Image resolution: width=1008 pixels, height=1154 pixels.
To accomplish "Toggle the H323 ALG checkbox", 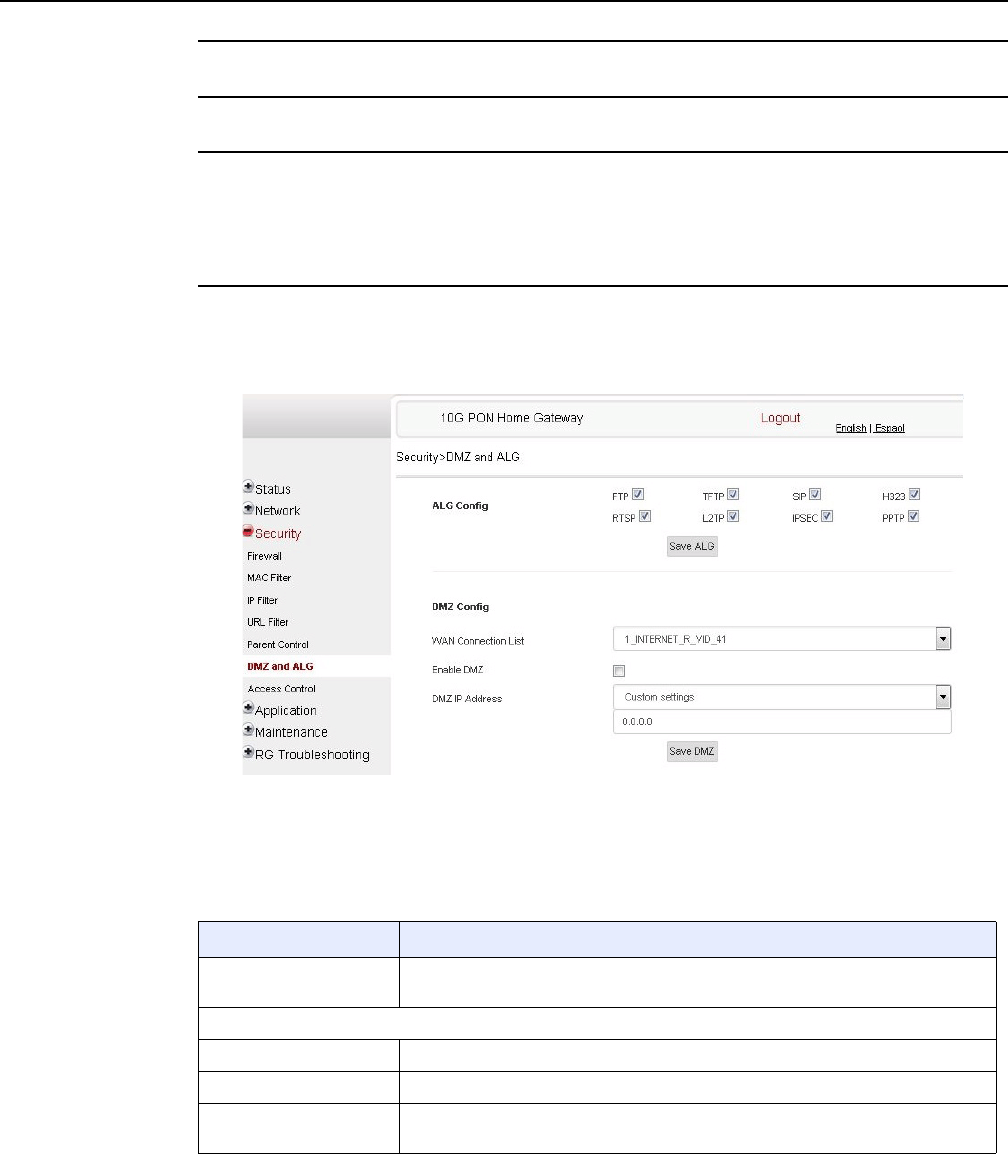I will pyautogui.click(x=914, y=495).
